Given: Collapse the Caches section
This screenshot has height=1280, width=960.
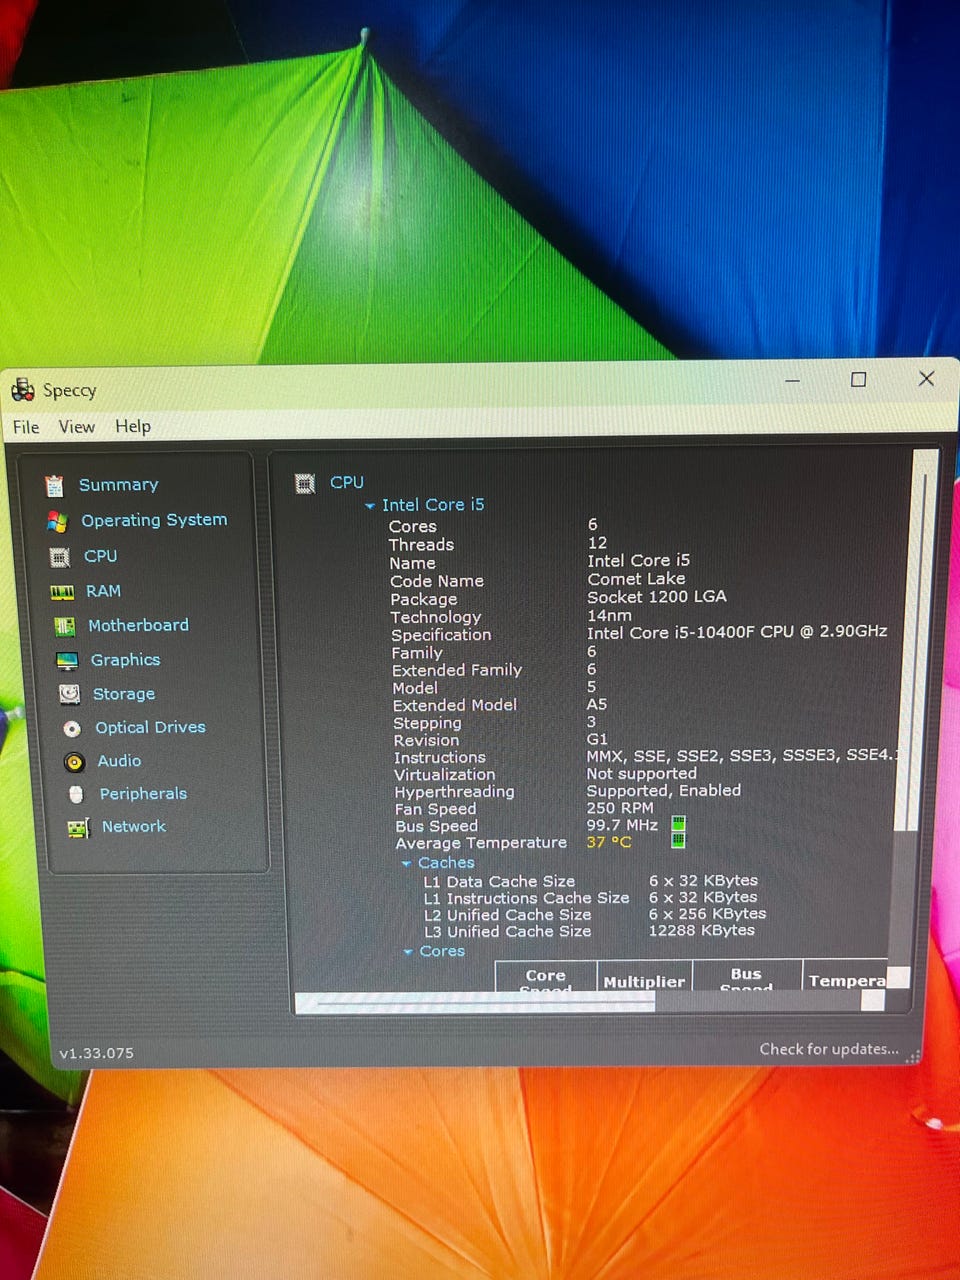Looking at the screenshot, I should (x=407, y=863).
